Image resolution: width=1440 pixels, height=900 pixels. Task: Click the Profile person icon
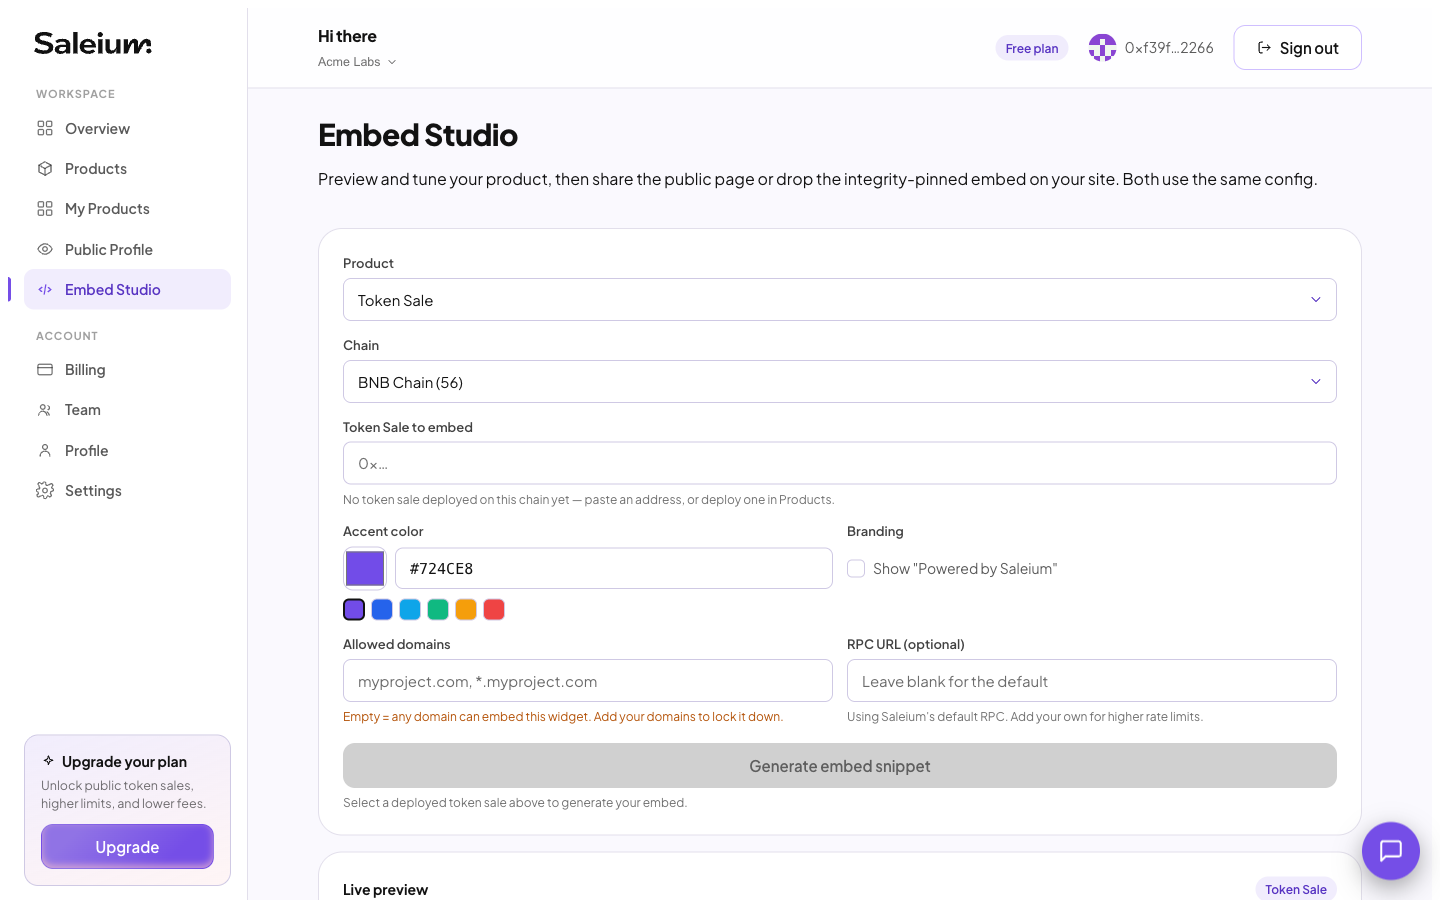coord(45,450)
